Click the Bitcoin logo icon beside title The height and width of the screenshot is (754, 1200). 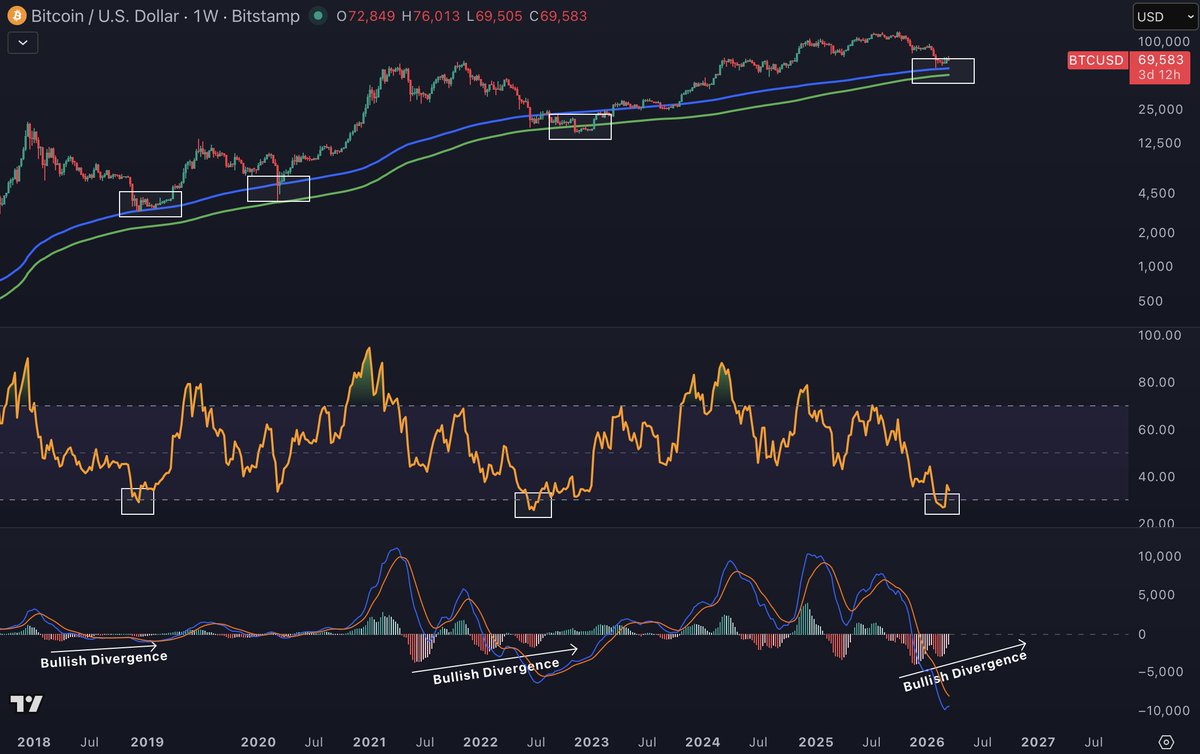[17, 16]
